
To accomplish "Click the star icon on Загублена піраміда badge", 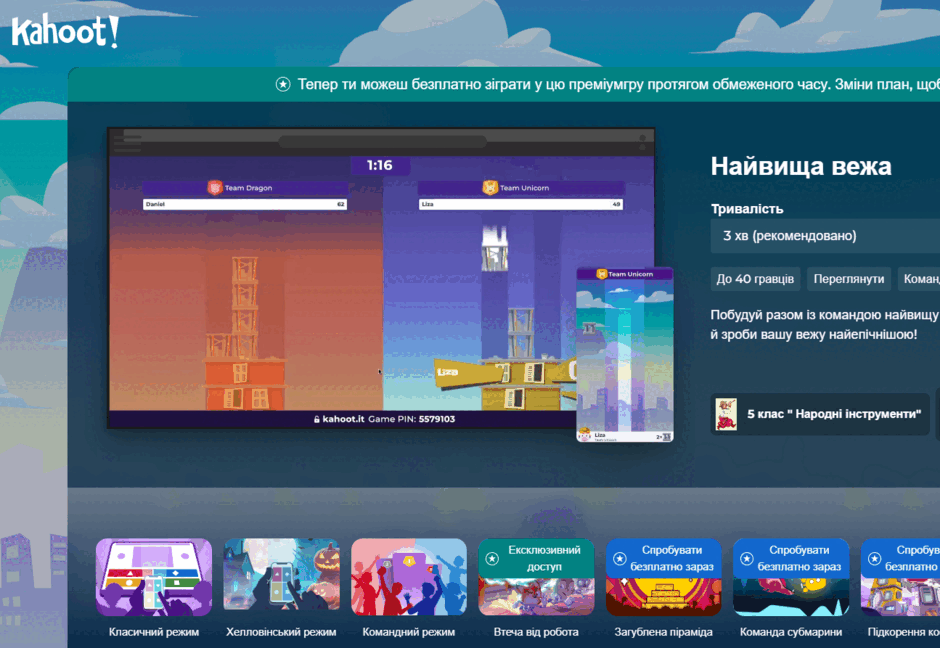I will click(x=619, y=558).
